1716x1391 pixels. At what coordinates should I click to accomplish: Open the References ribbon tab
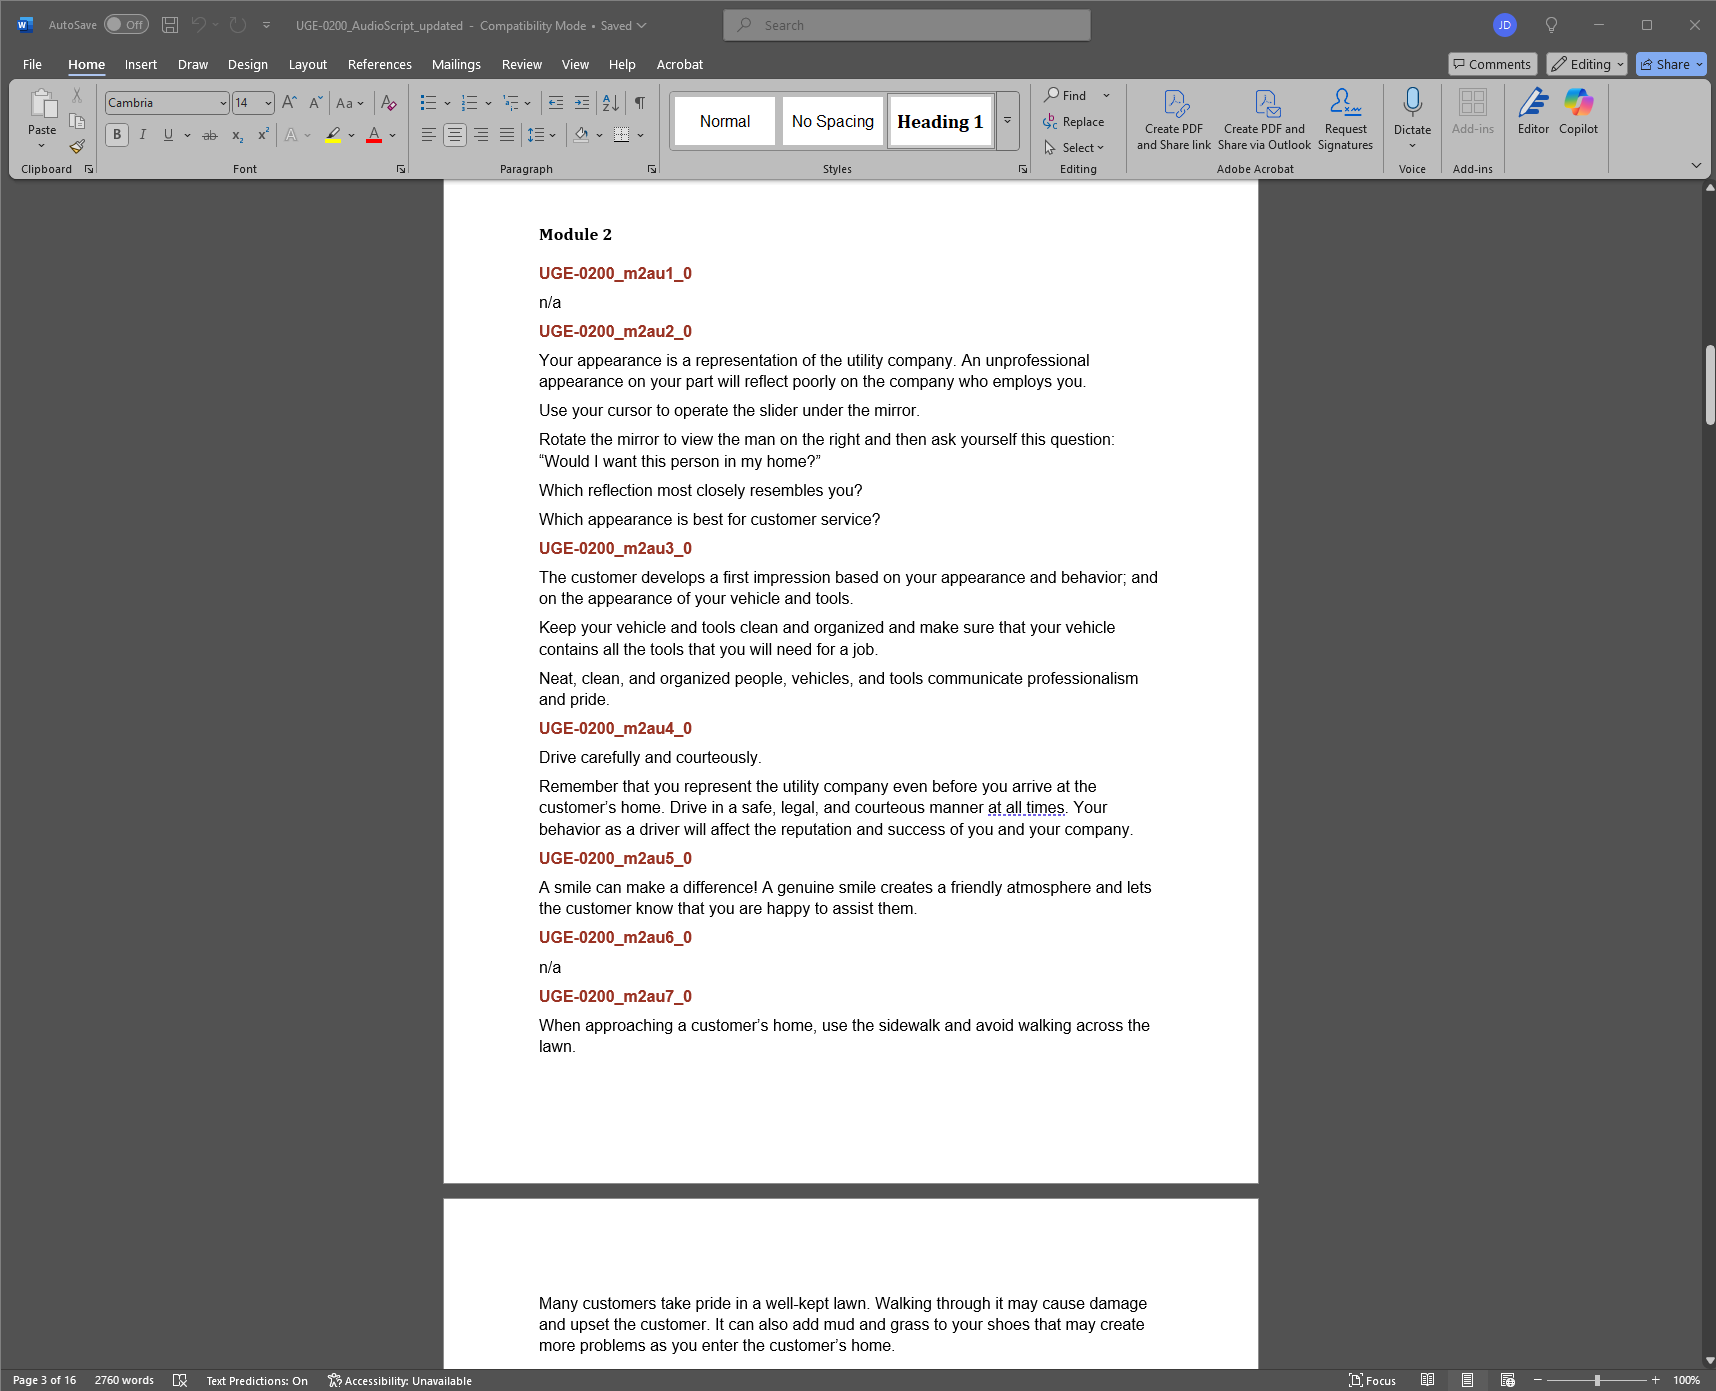click(x=379, y=64)
